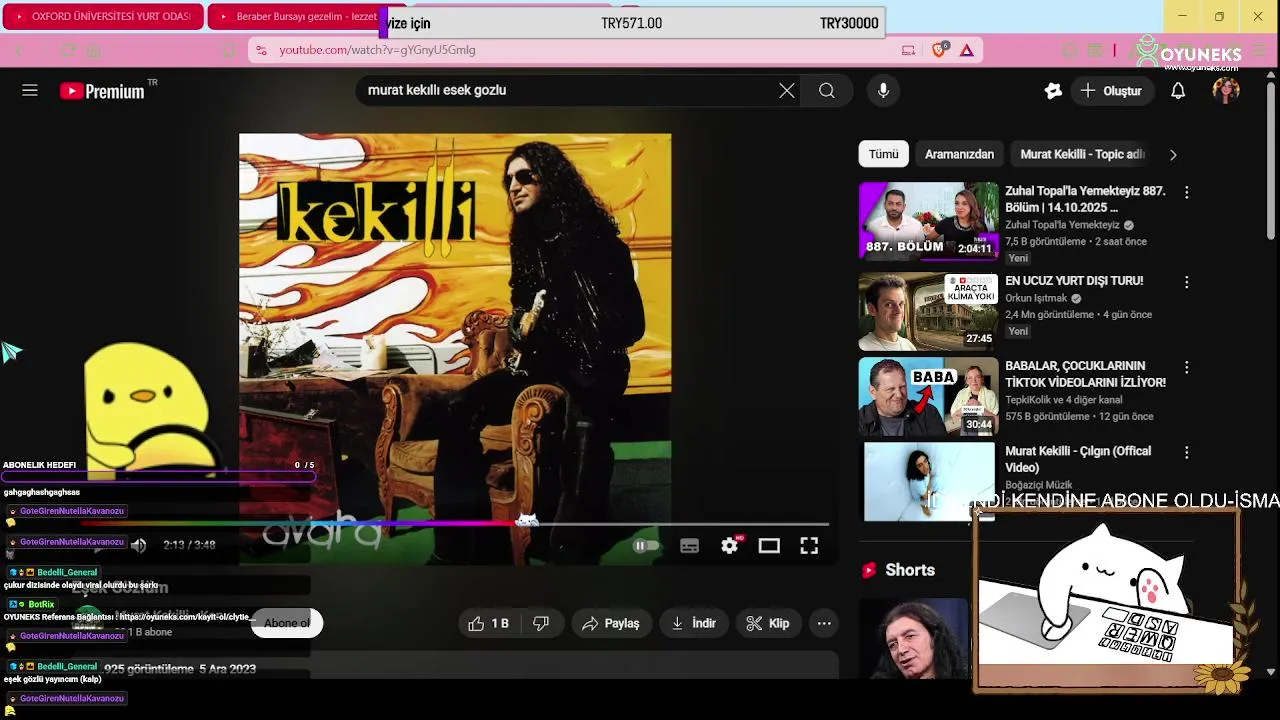Like the video with thumbs up
Screen dimensions: 1280x720
point(489,623)
